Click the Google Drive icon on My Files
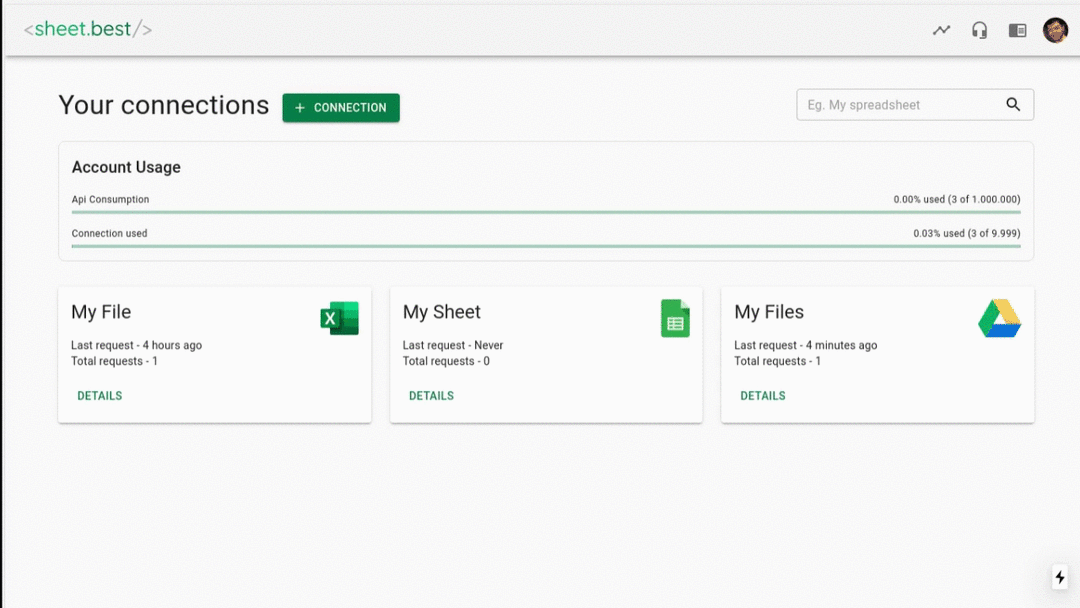Image resolution: width=1080 pixels, height=608 pixels. coord(999,318)
